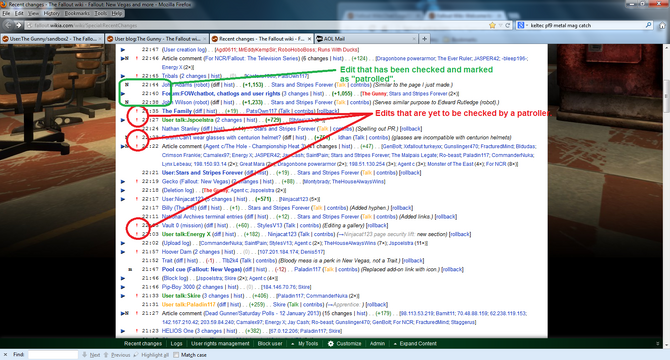
Task: Expand the Tribals grouped changes arrow
Action: click(123, 76)
